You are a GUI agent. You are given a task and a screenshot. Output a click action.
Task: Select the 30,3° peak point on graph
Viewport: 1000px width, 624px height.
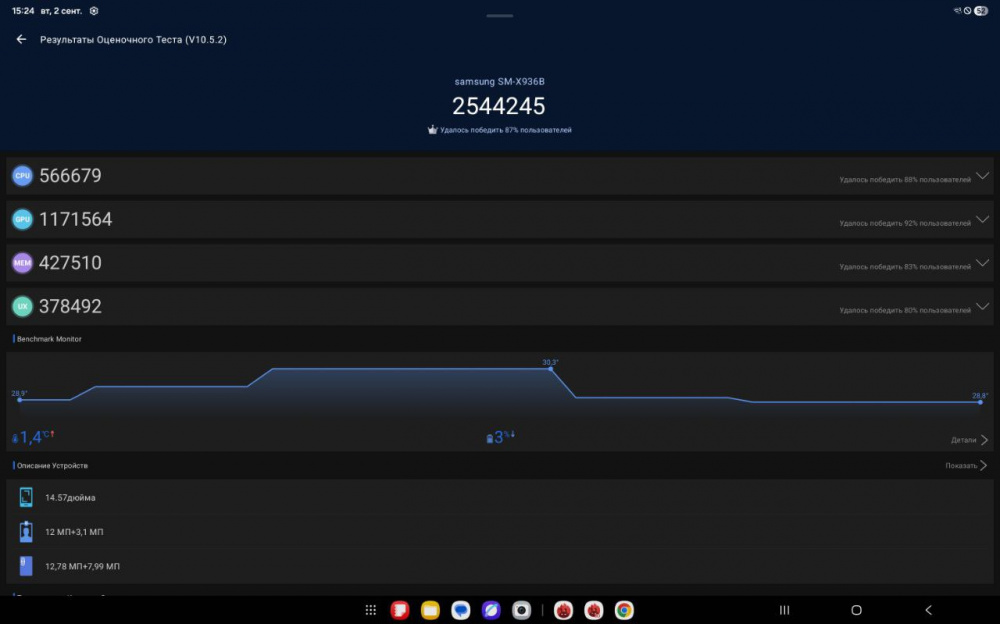click(x=550, y=368)
